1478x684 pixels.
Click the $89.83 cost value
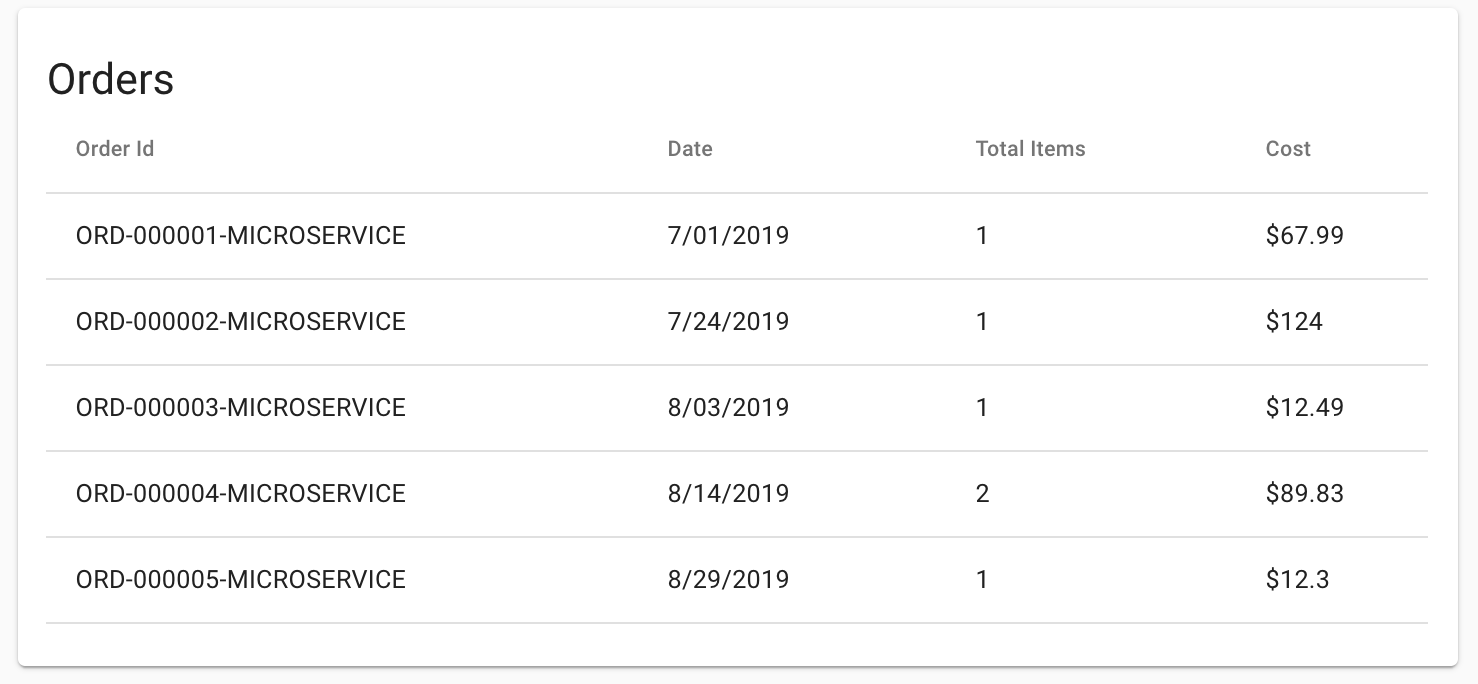(x=1304, y=494)
